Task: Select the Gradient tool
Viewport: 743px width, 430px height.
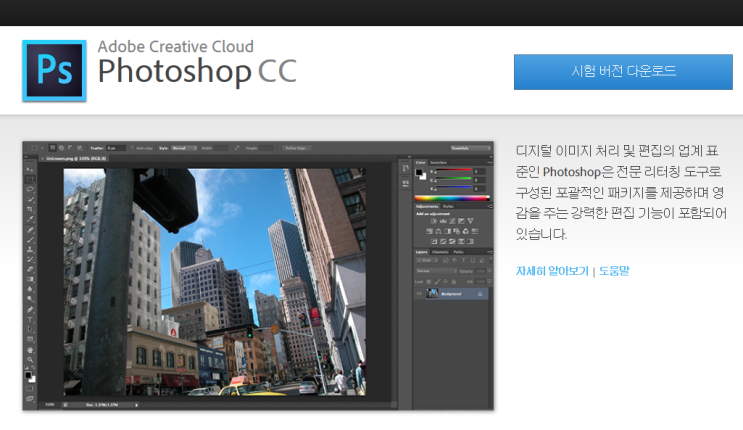Action: (30, 279)
